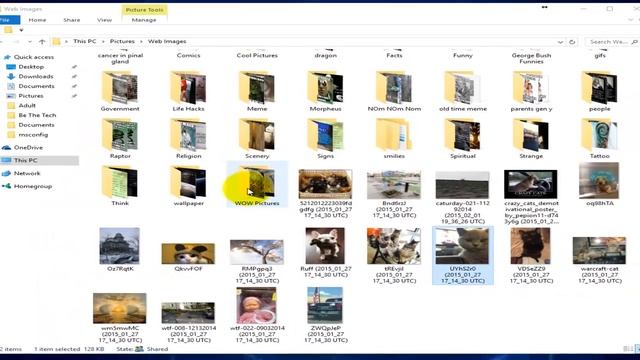Open the Meme folder
The image size is (640, 360).
coord(257,92)
